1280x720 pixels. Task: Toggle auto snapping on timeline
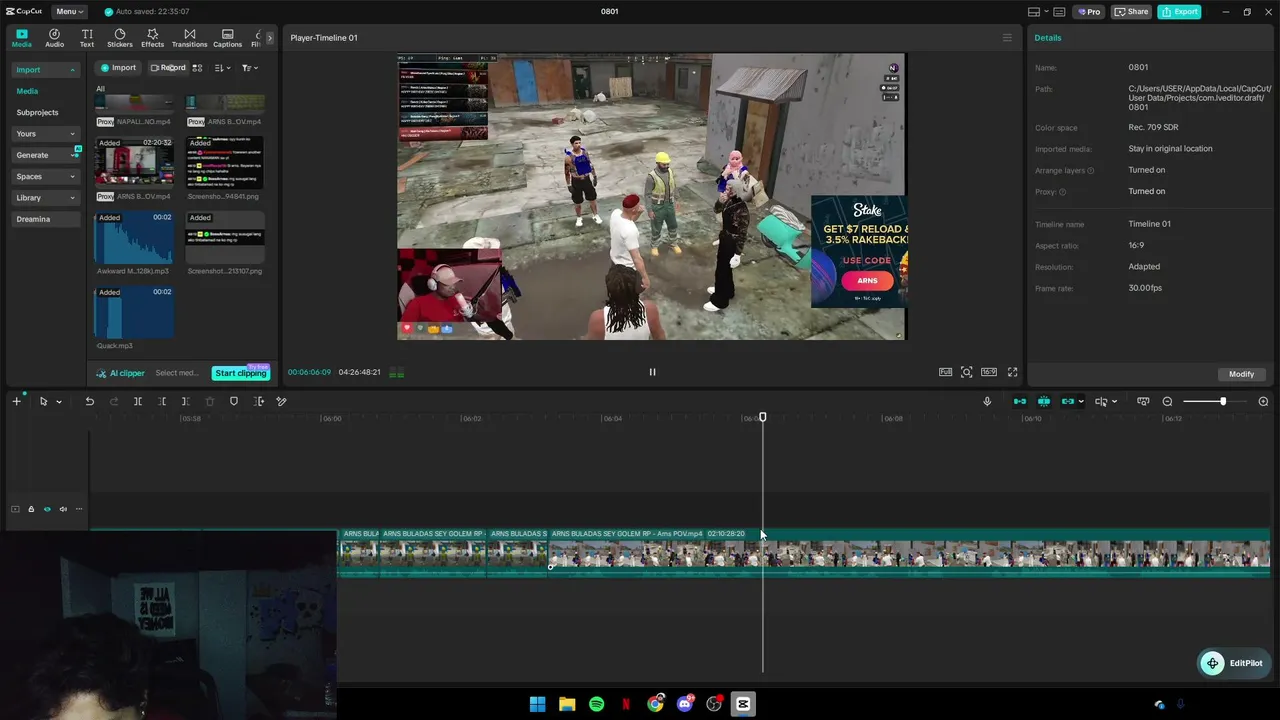pyautogui.click(x=1044, y=401)
